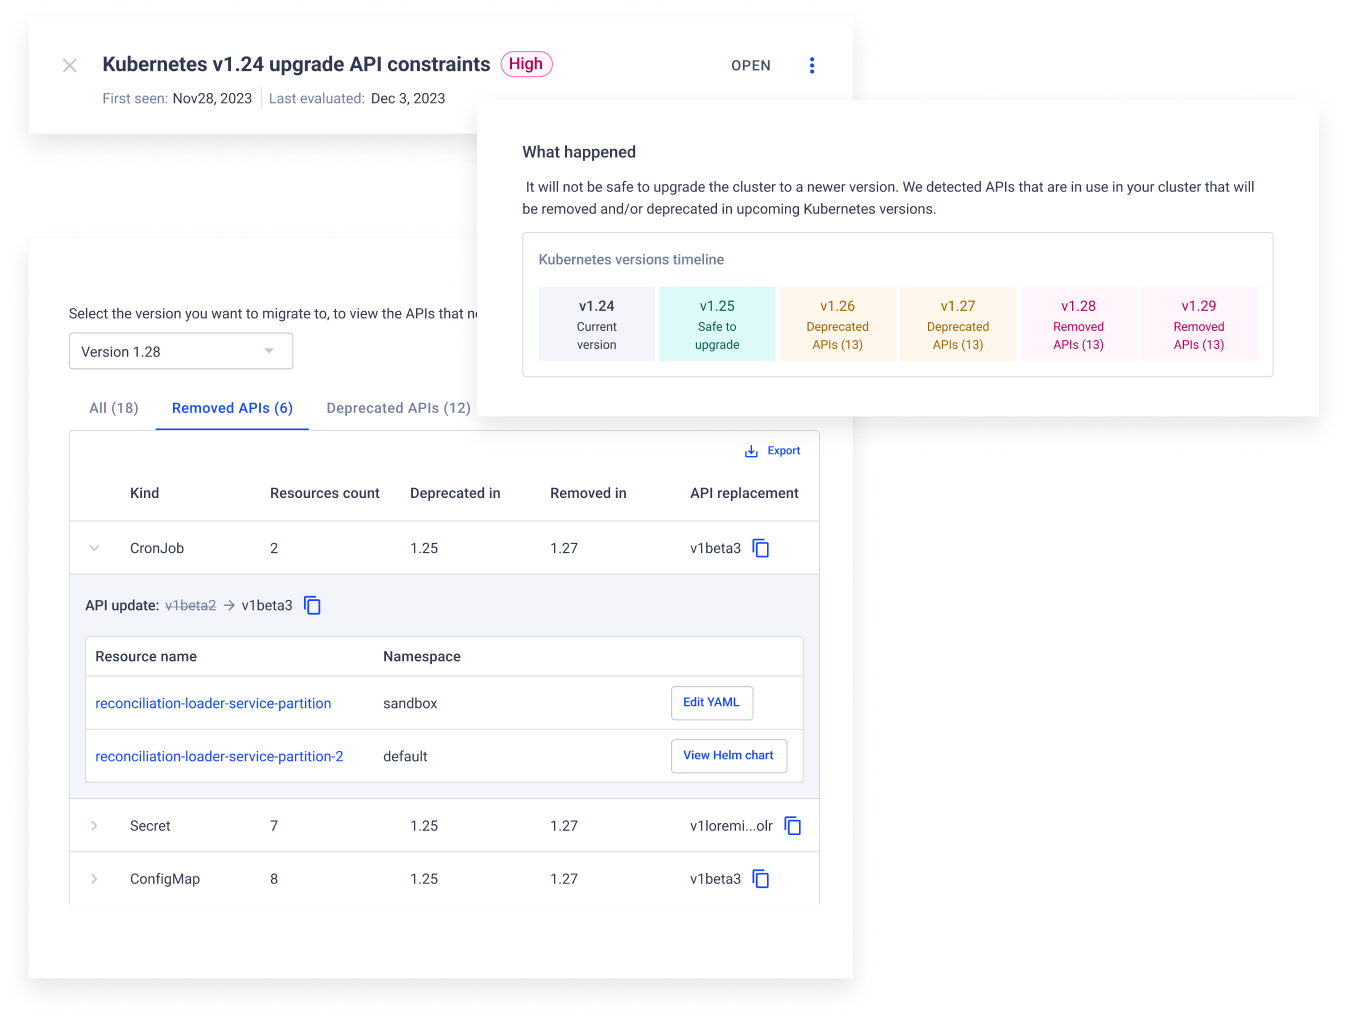Click the Resource name column header

146,656
